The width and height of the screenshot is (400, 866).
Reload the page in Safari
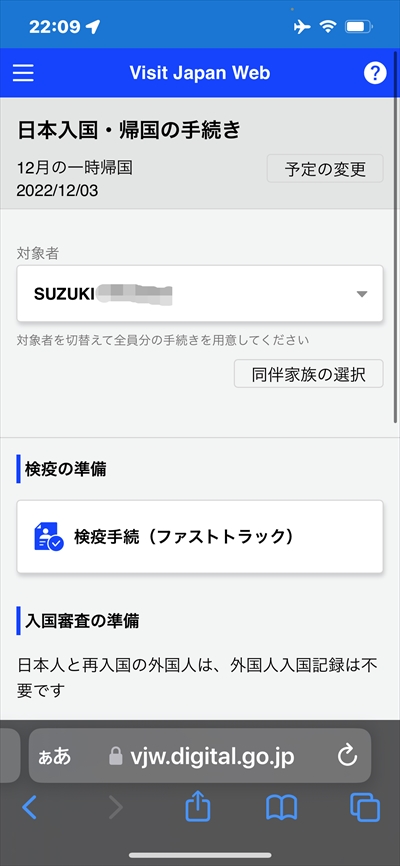pyautogui.click(x=348, y=756)
